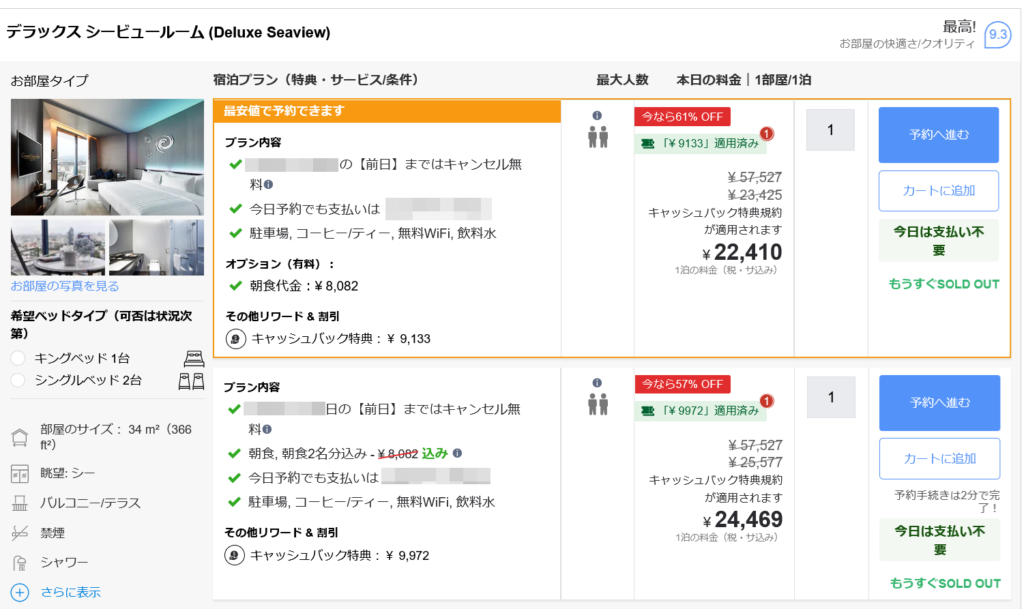Click the king bed icon
Viewport: 1024px width, 609px height.
coord(194,358)
